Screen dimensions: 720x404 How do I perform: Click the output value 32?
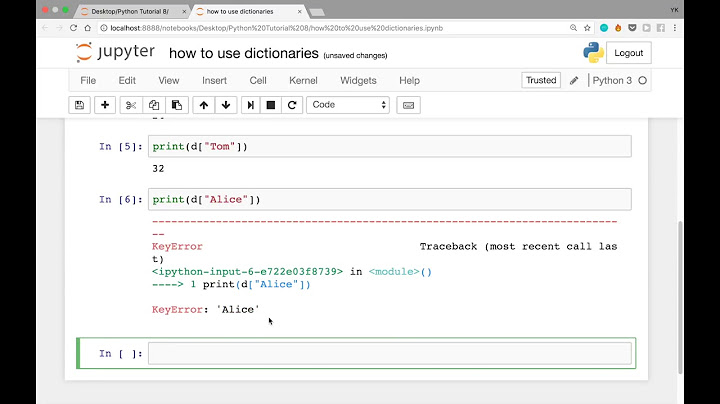[158, 168]
